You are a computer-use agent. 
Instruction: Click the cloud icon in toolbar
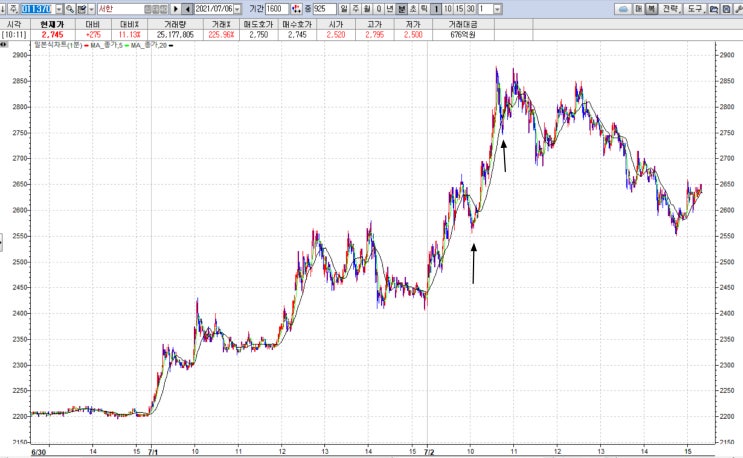[x=623, y=9]
